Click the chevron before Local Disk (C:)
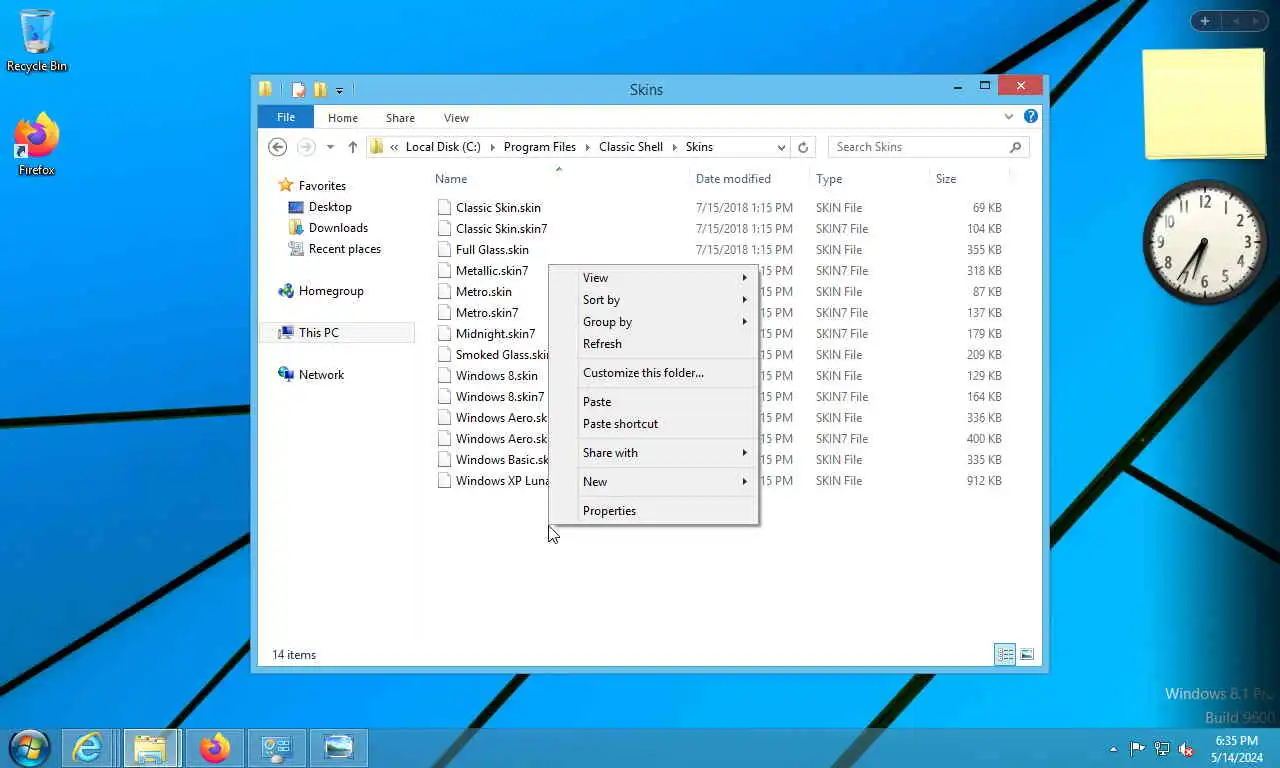The image size is (1280, 768). pyautogui.click(x=394, y=147)
